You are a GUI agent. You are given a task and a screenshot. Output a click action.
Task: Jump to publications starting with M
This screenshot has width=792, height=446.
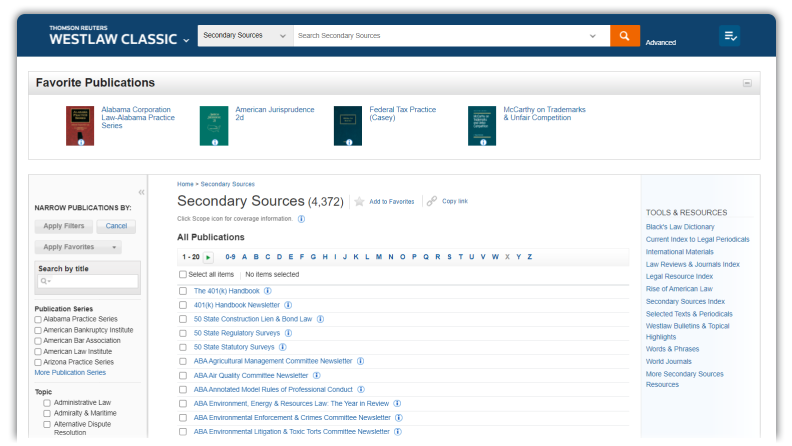coord(379,257)
